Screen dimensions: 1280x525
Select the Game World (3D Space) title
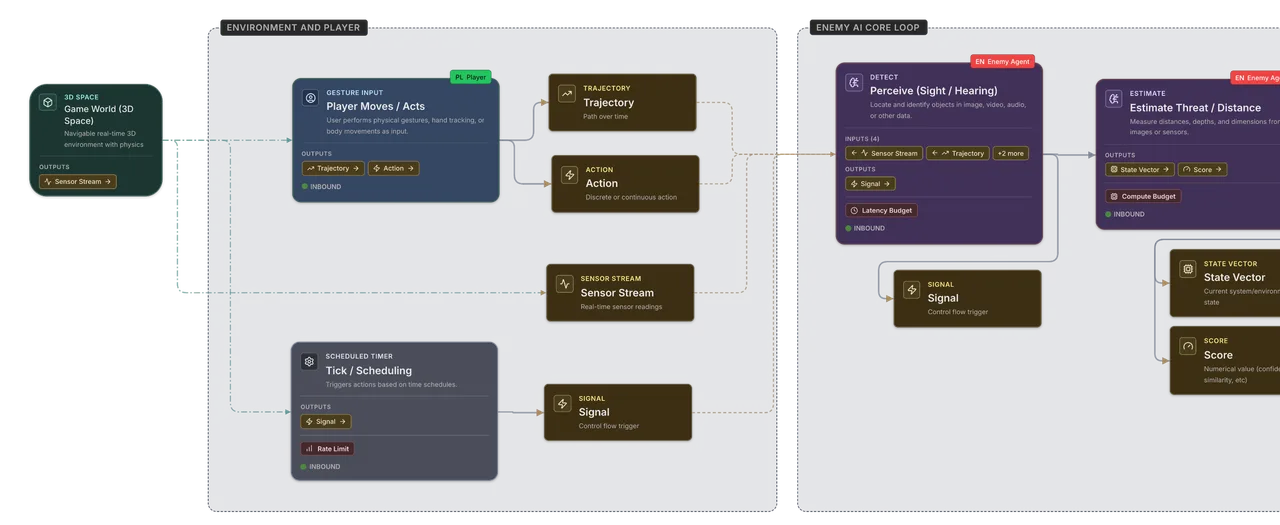[99, 115]
